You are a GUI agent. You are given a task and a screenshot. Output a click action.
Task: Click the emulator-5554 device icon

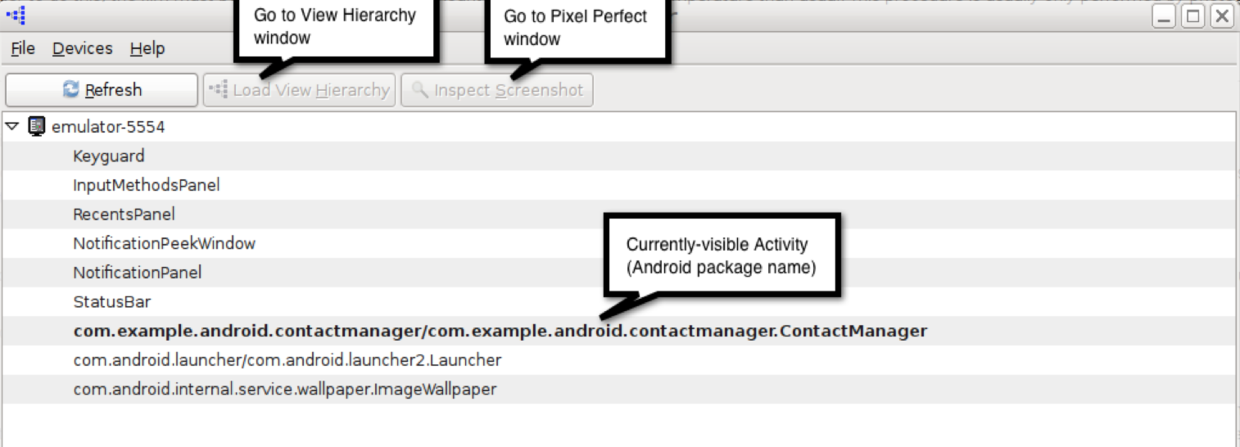pyautogui.click(x=36, y=127)
